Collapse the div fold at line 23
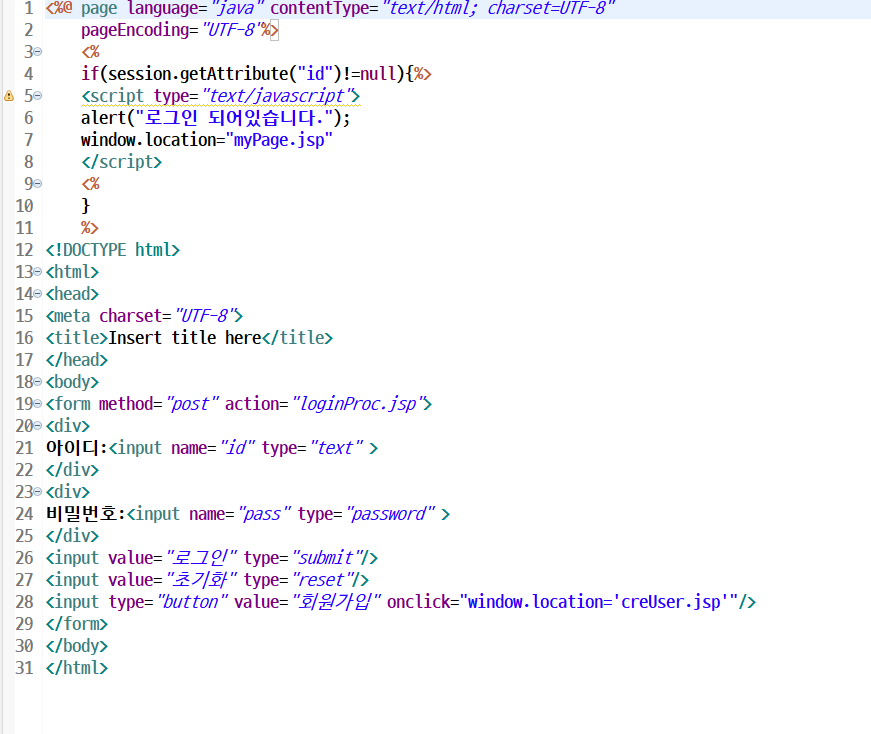Screen dimensions: 871x734 [37, 492]
